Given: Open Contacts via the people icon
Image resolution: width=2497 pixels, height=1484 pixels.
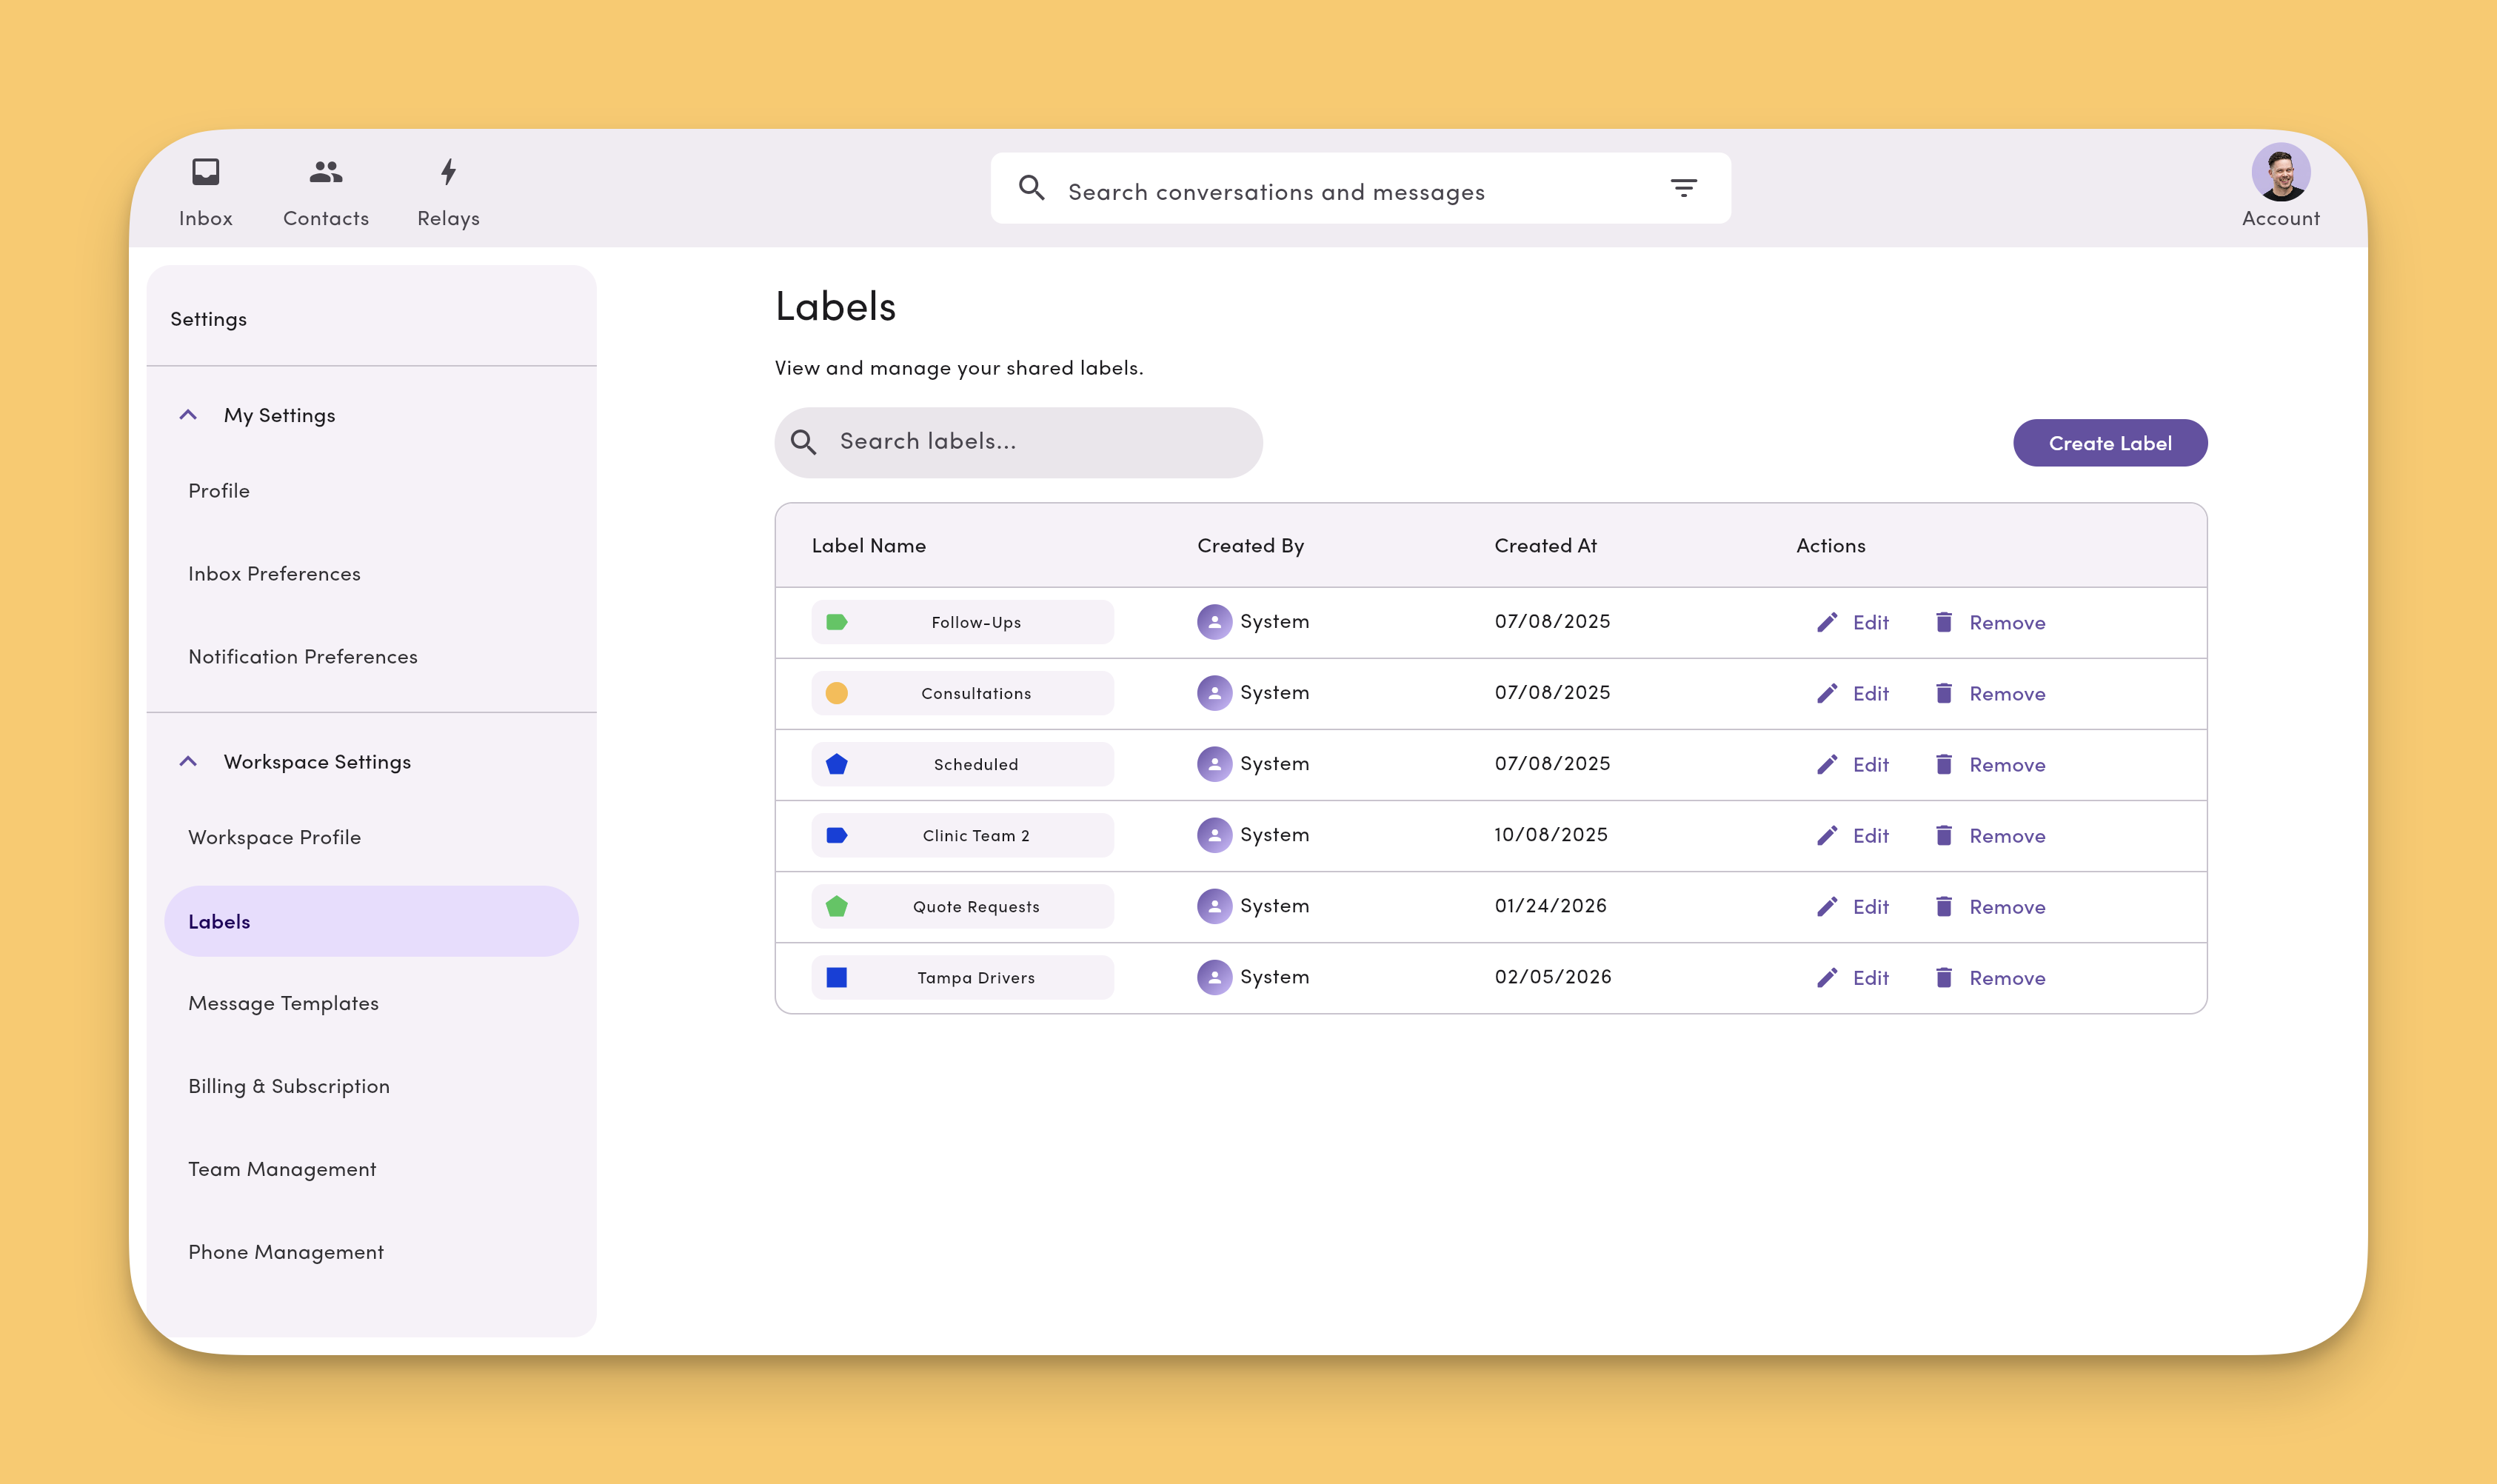Looking at the screenshot, I should (x=324, y=189).
